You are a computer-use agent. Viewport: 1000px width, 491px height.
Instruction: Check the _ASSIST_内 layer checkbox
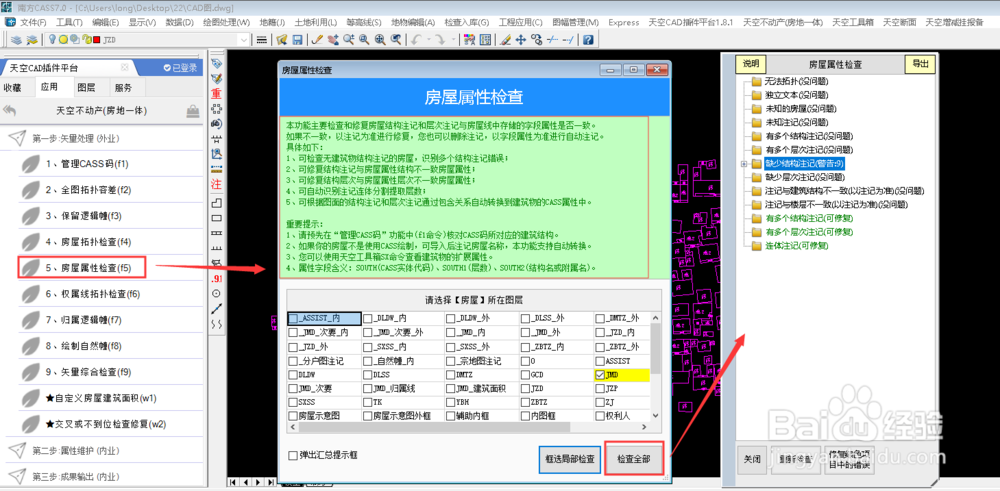click(293, 318)
